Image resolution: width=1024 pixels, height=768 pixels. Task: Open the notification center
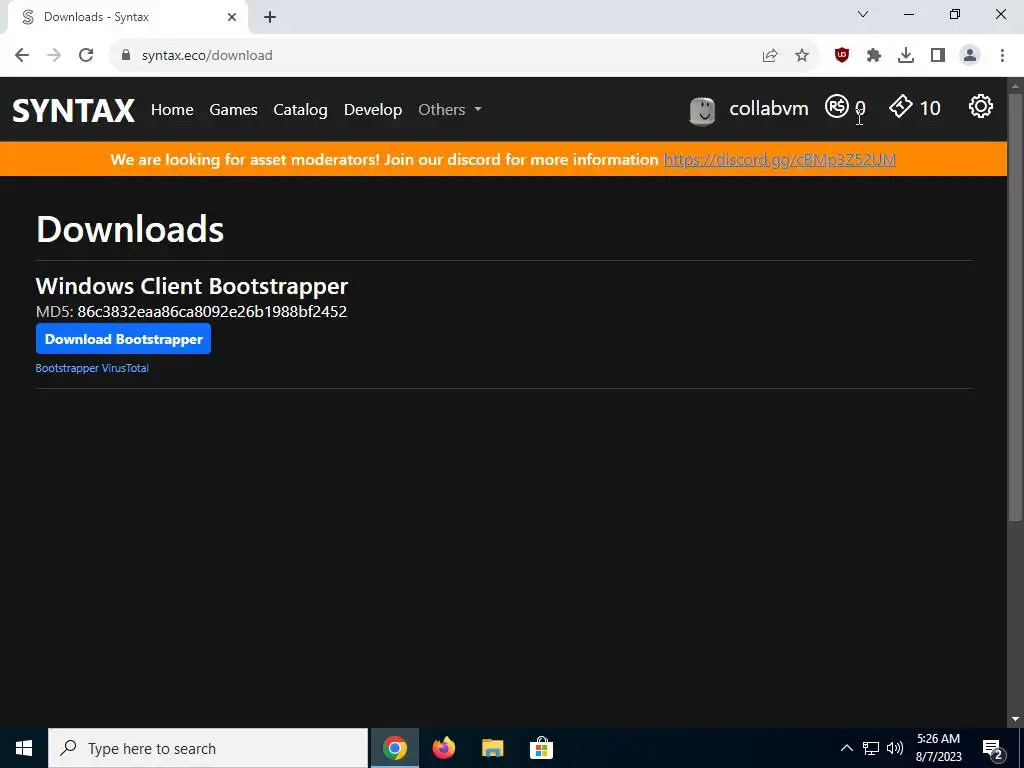(992, 749)
